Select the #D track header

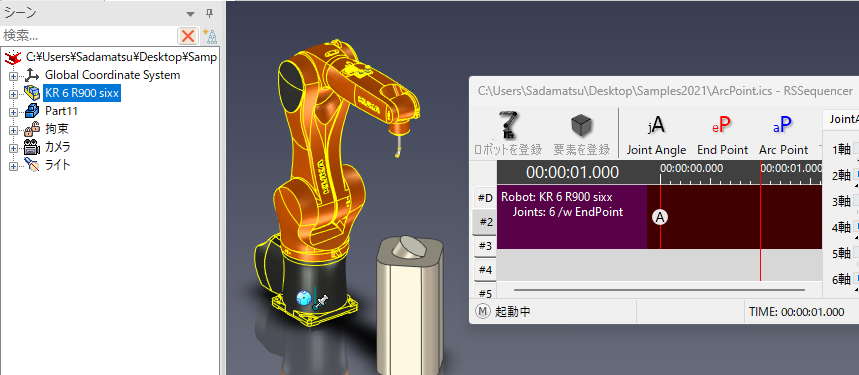pyautogui.click(x=484, y=197)
